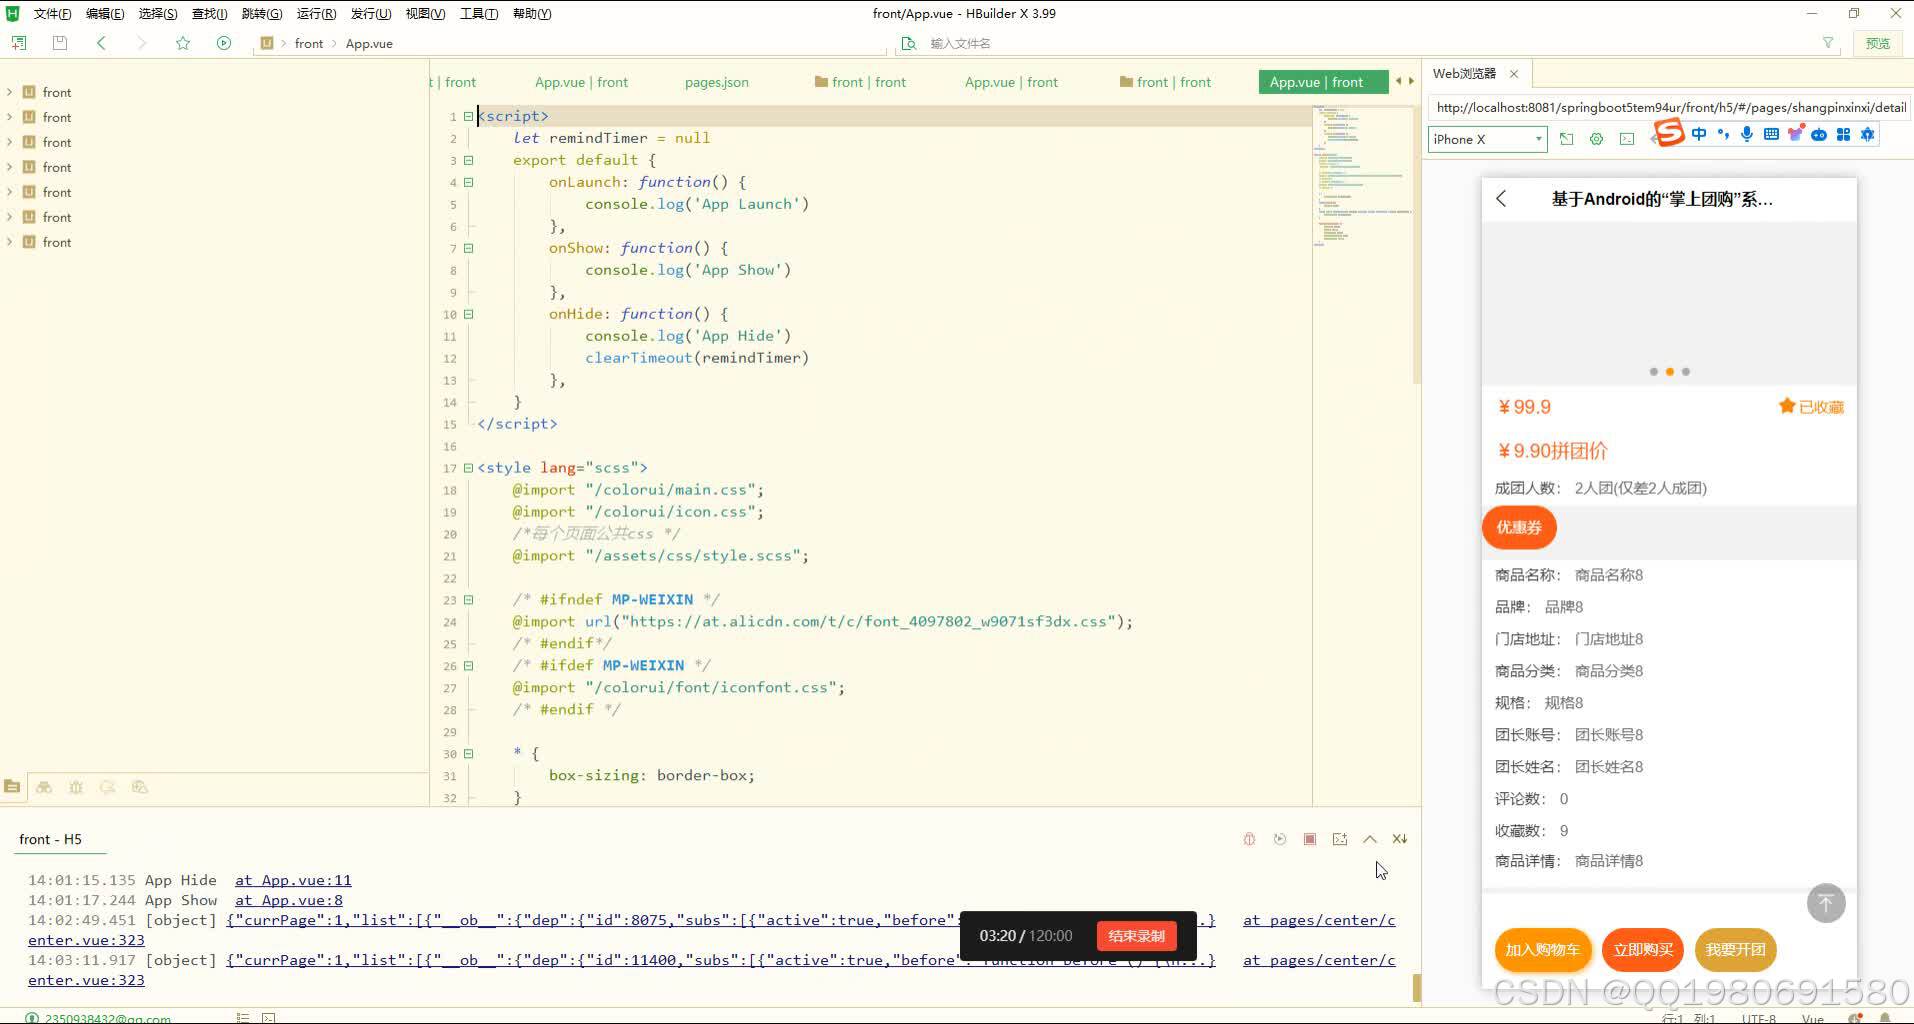Click the run play icon in the toolbar

(x=224, y=43)
